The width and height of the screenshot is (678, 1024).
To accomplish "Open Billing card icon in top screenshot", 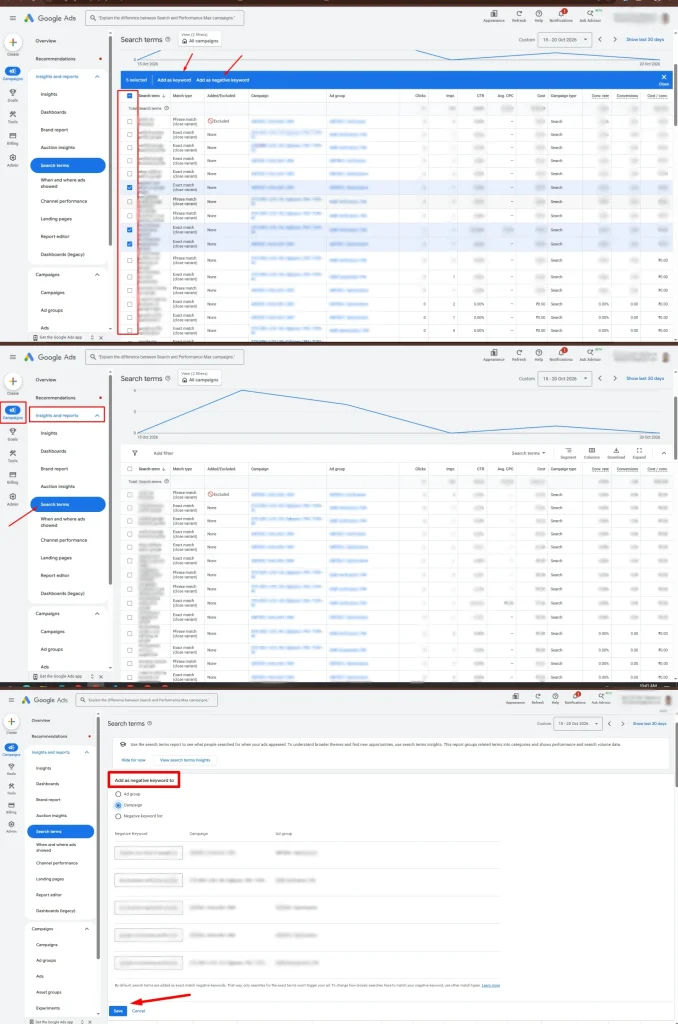I will 12,136.
